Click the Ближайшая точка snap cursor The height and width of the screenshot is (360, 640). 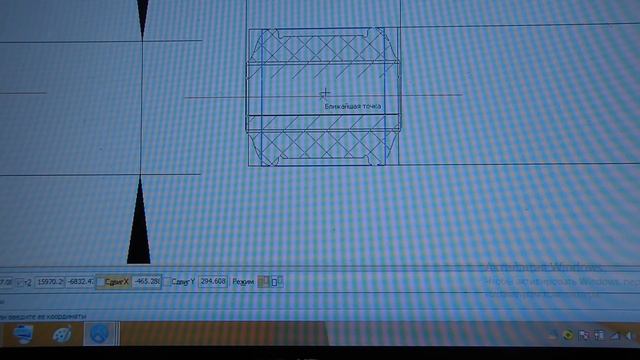(x=325, y=94)
